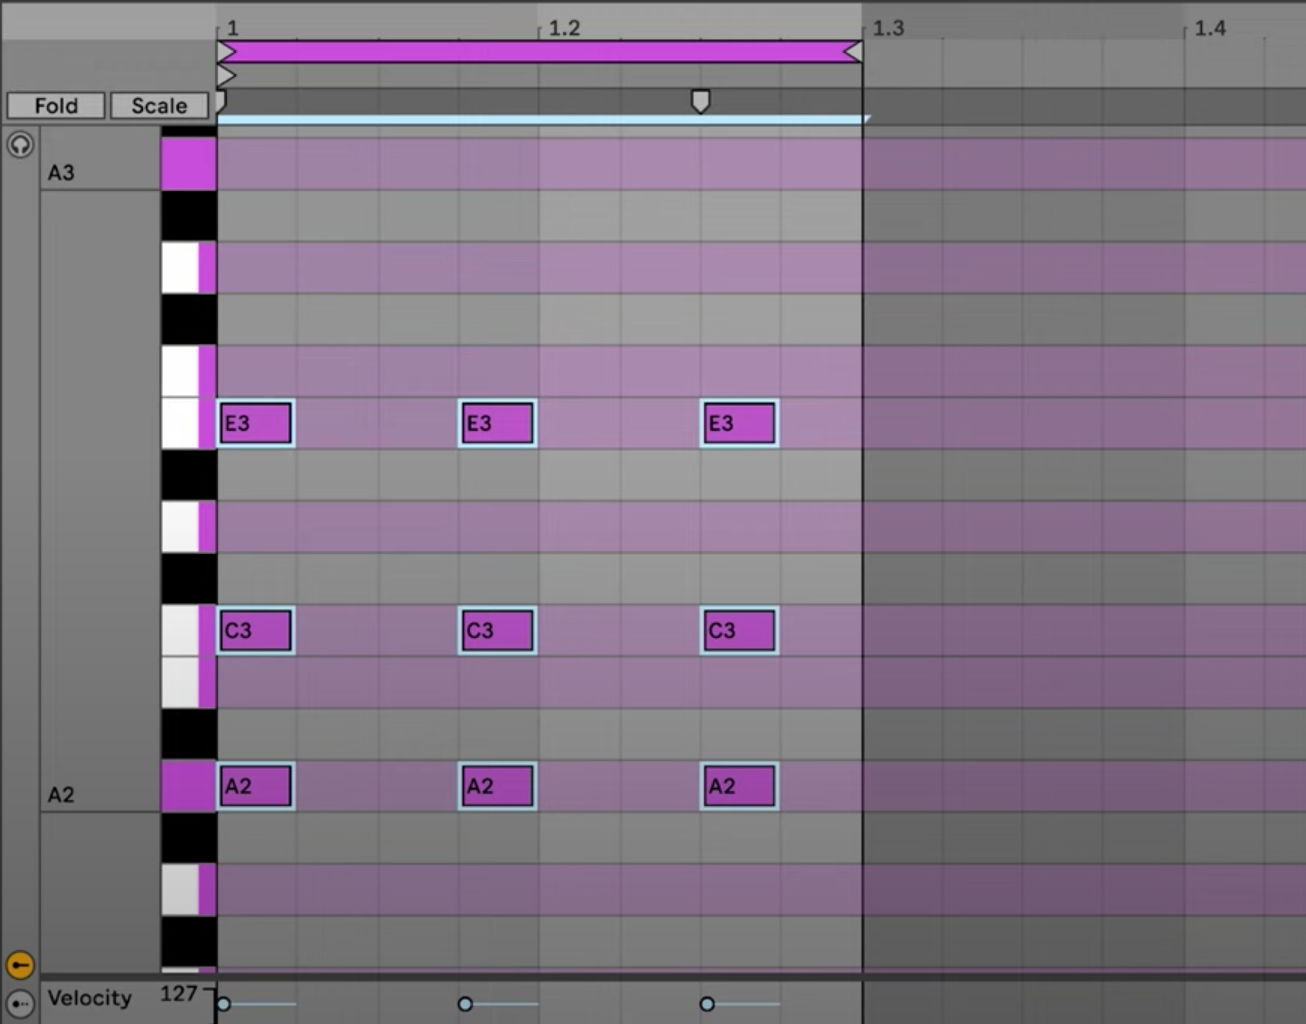
Task: Click the second velocity marker handle
Action: click(x=465, y=1003)
